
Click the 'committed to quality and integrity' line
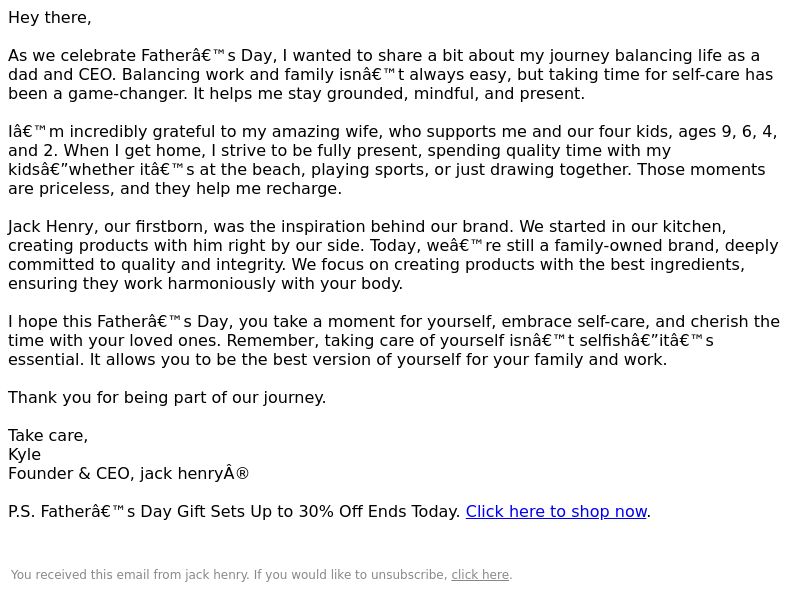[x=377, y=265]
